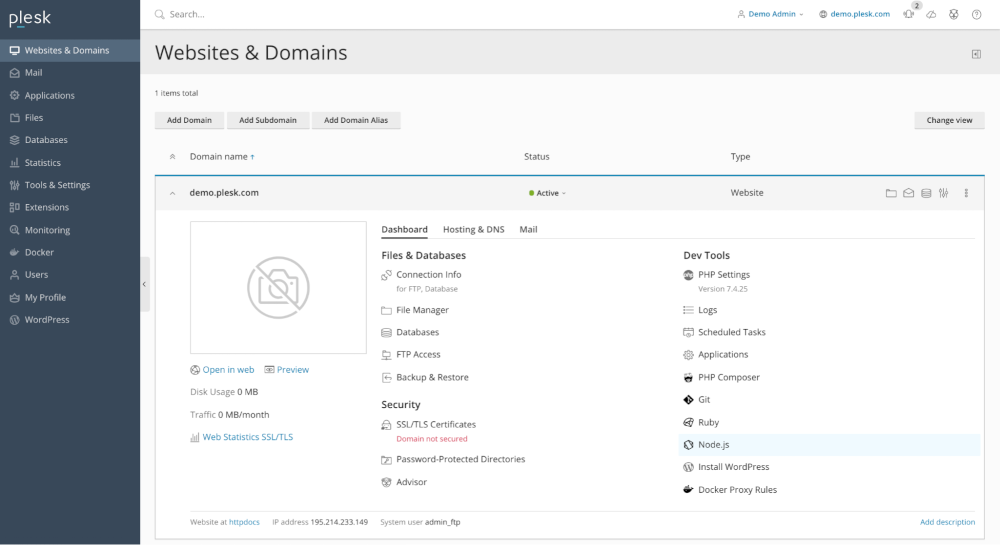Collapse the demo.plesk.com domain row chevron

(172, 193)
